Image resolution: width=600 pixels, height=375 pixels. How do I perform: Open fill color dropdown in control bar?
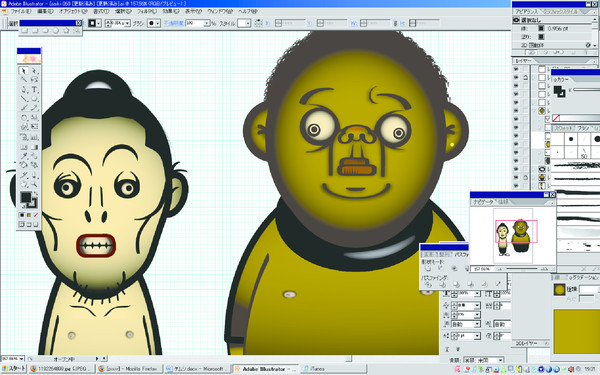98,23
